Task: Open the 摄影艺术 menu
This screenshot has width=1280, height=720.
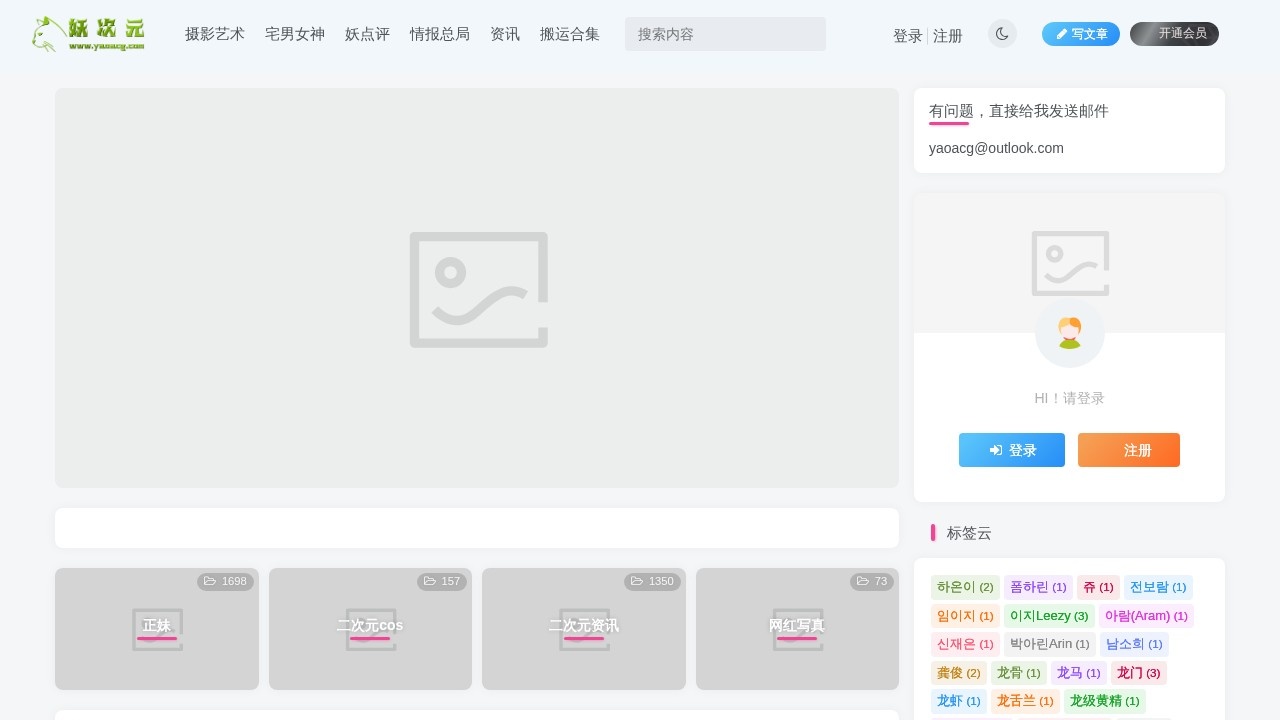Action: click(x=214, y=33)
